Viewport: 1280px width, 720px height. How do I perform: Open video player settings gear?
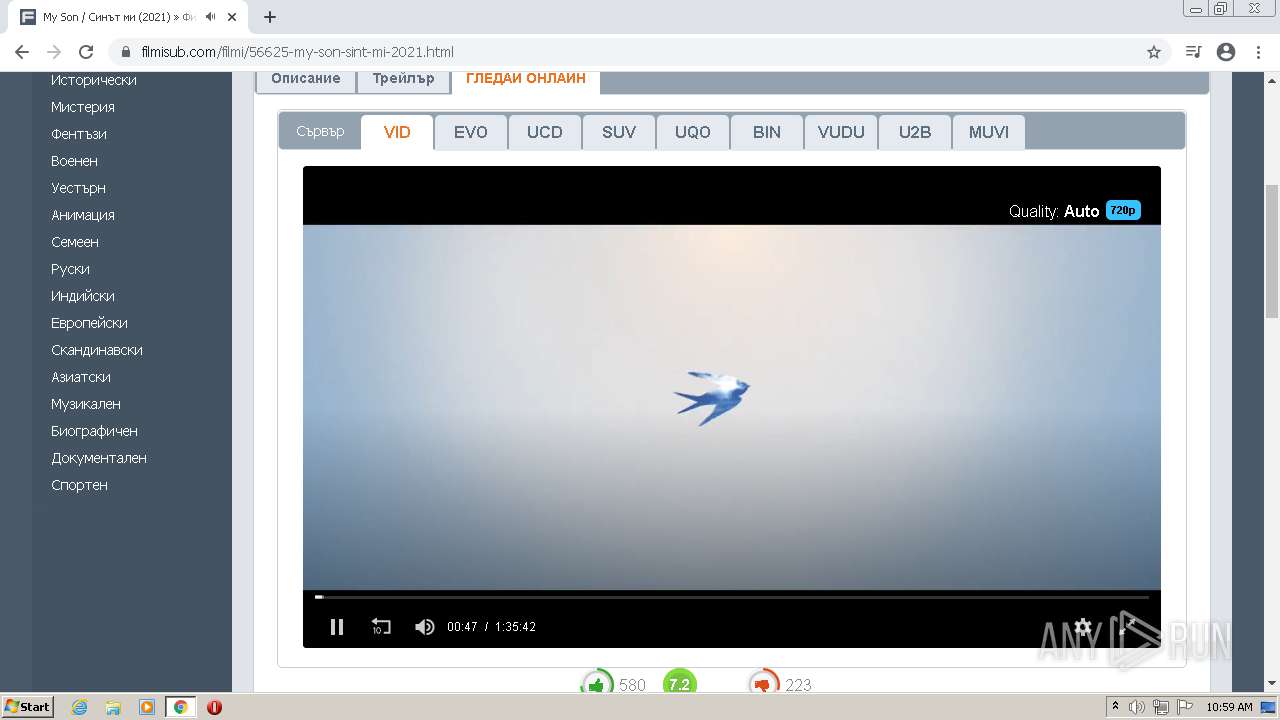coord(1083,627)
